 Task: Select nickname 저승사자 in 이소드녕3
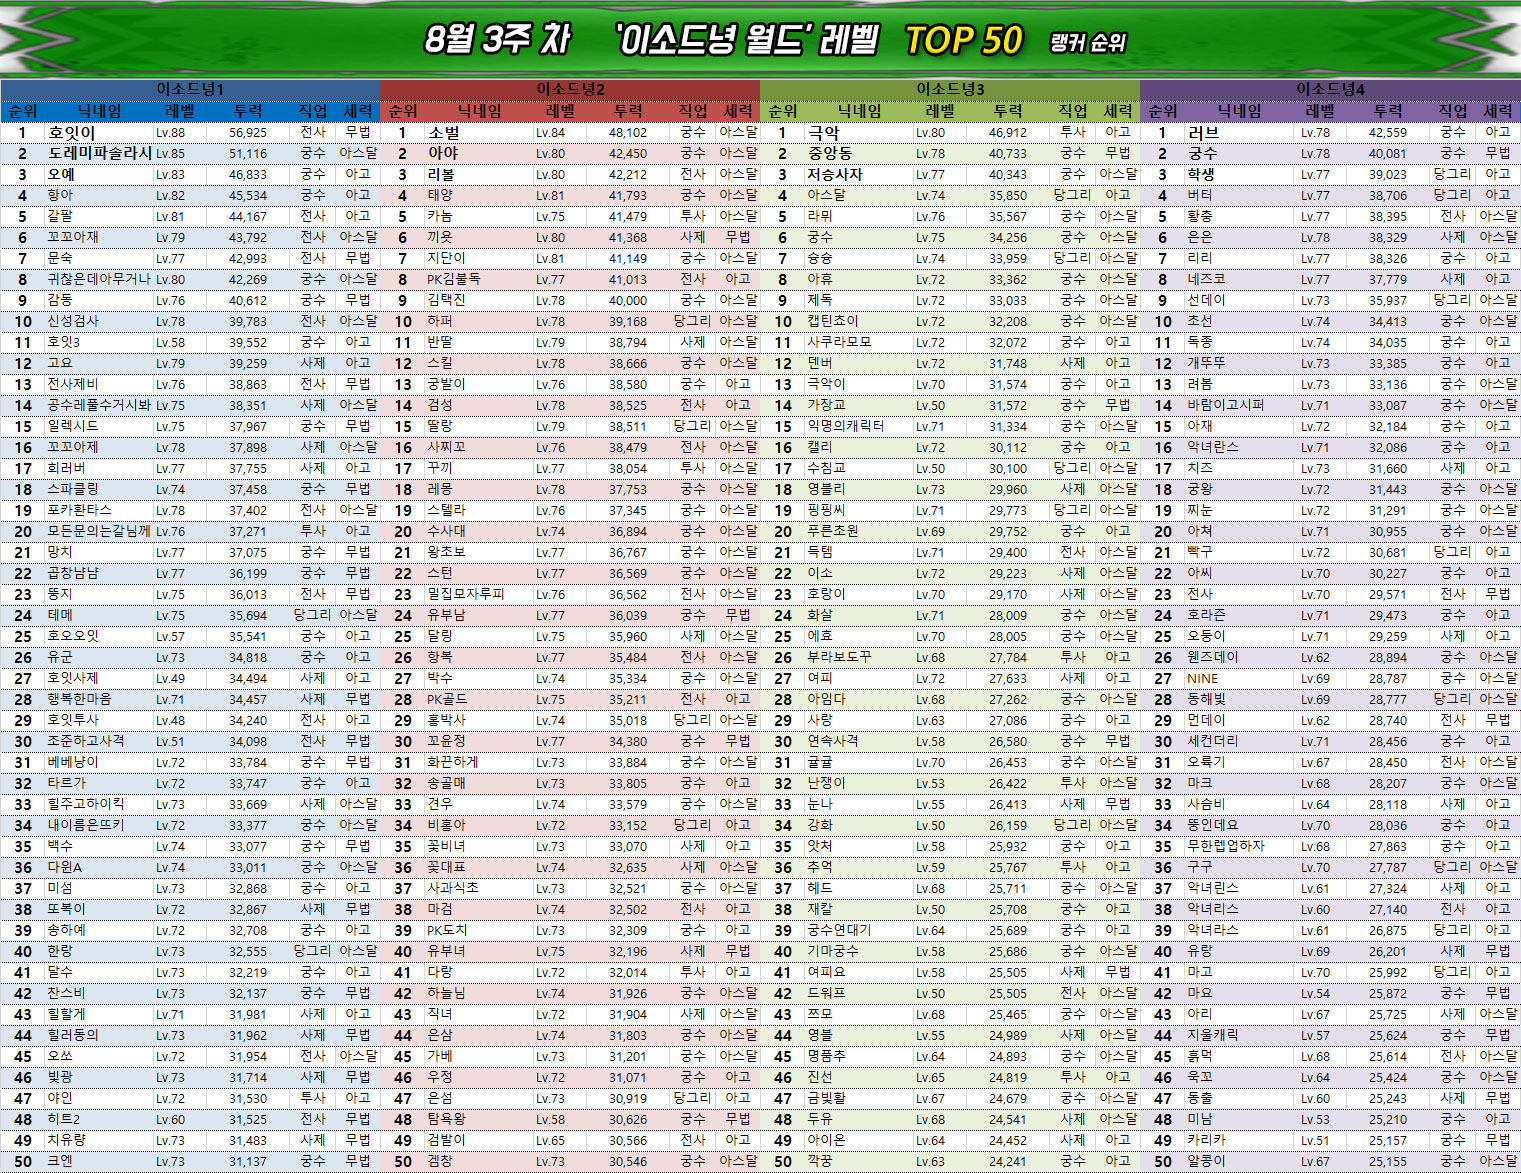coord(835,175)
